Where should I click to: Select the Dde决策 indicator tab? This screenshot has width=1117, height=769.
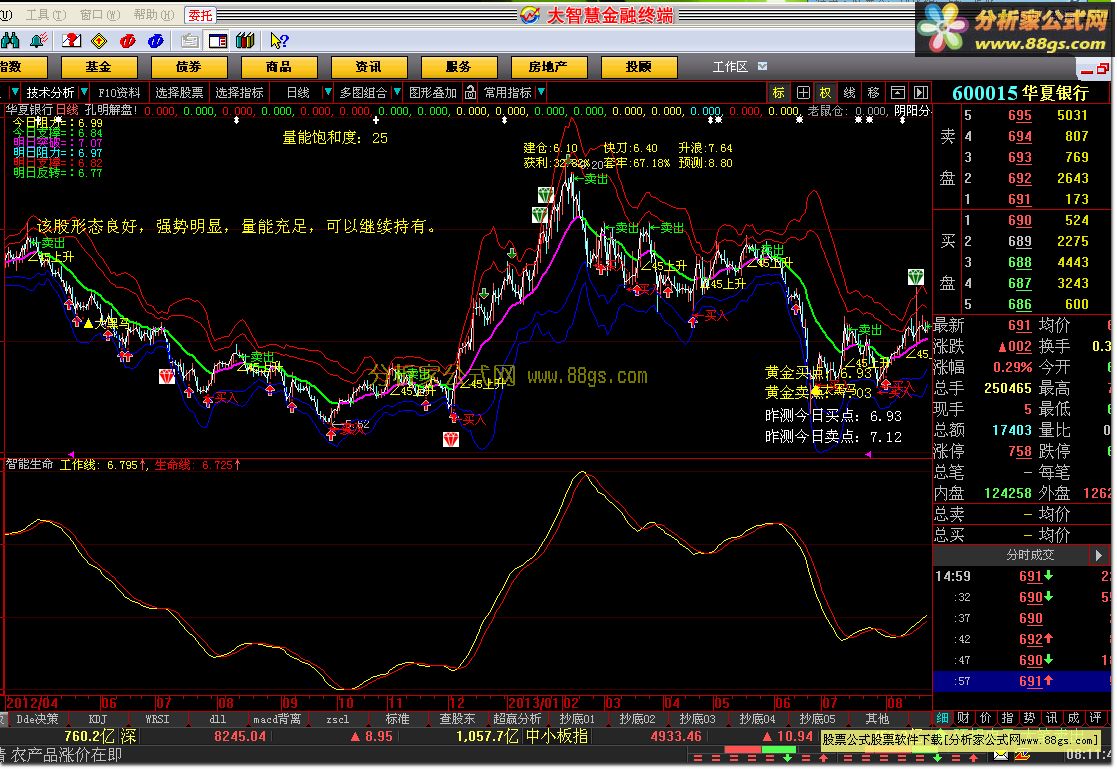click(38, 719)
